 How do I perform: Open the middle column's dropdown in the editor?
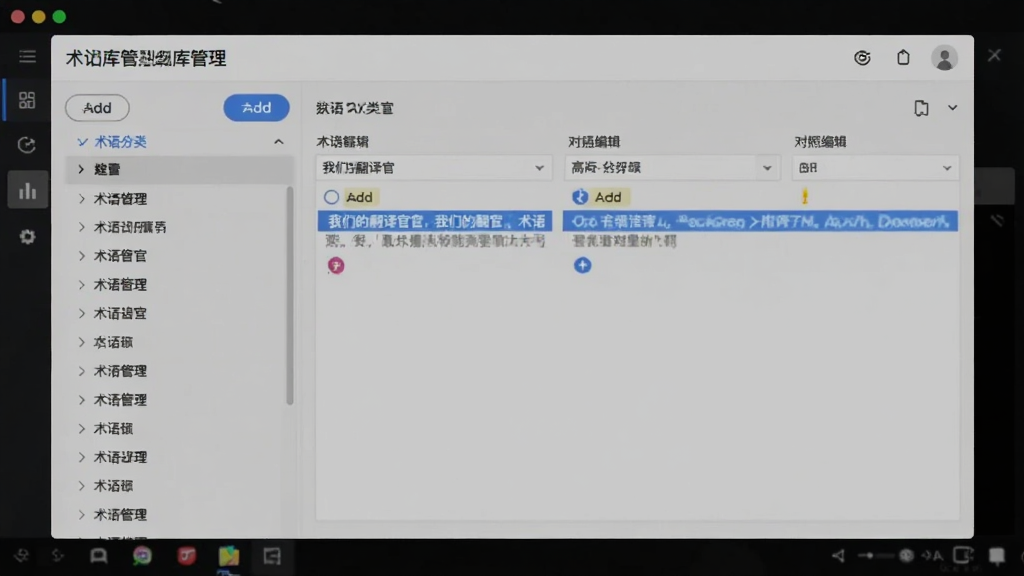[x=671, y=168]
